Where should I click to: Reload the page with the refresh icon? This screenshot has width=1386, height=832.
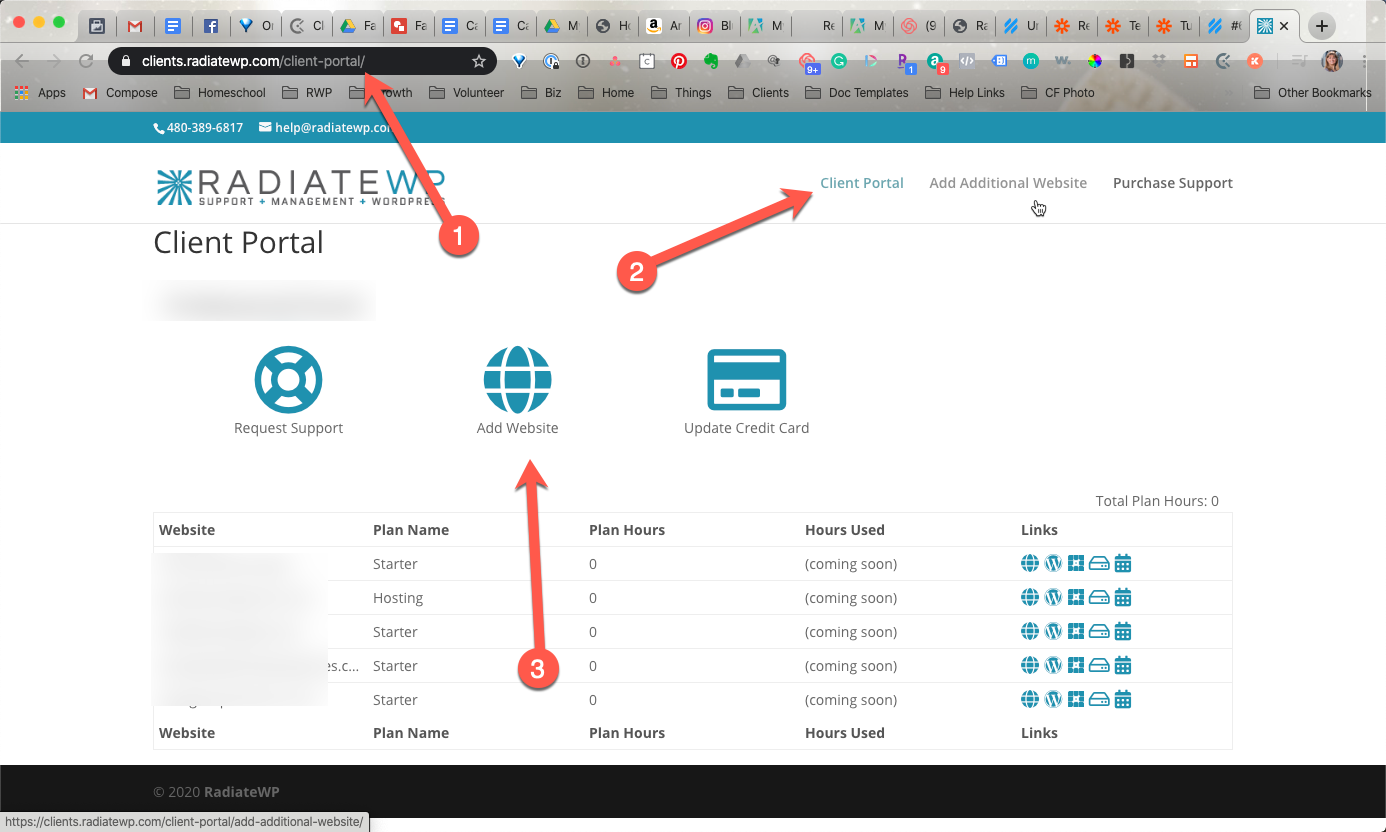(86, 61)
